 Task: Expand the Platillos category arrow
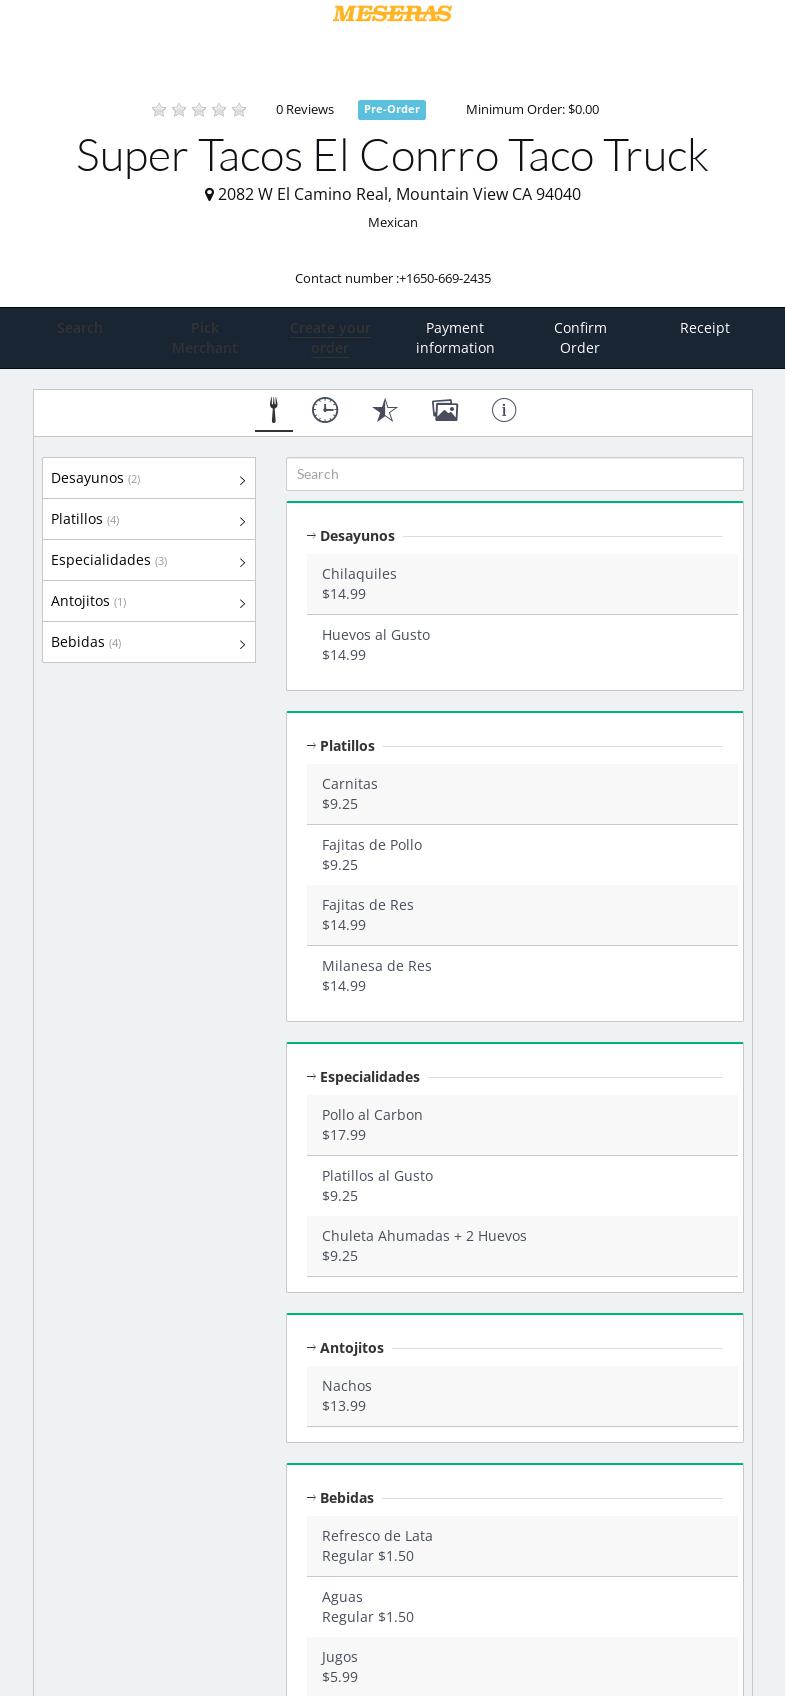point(242,521)
